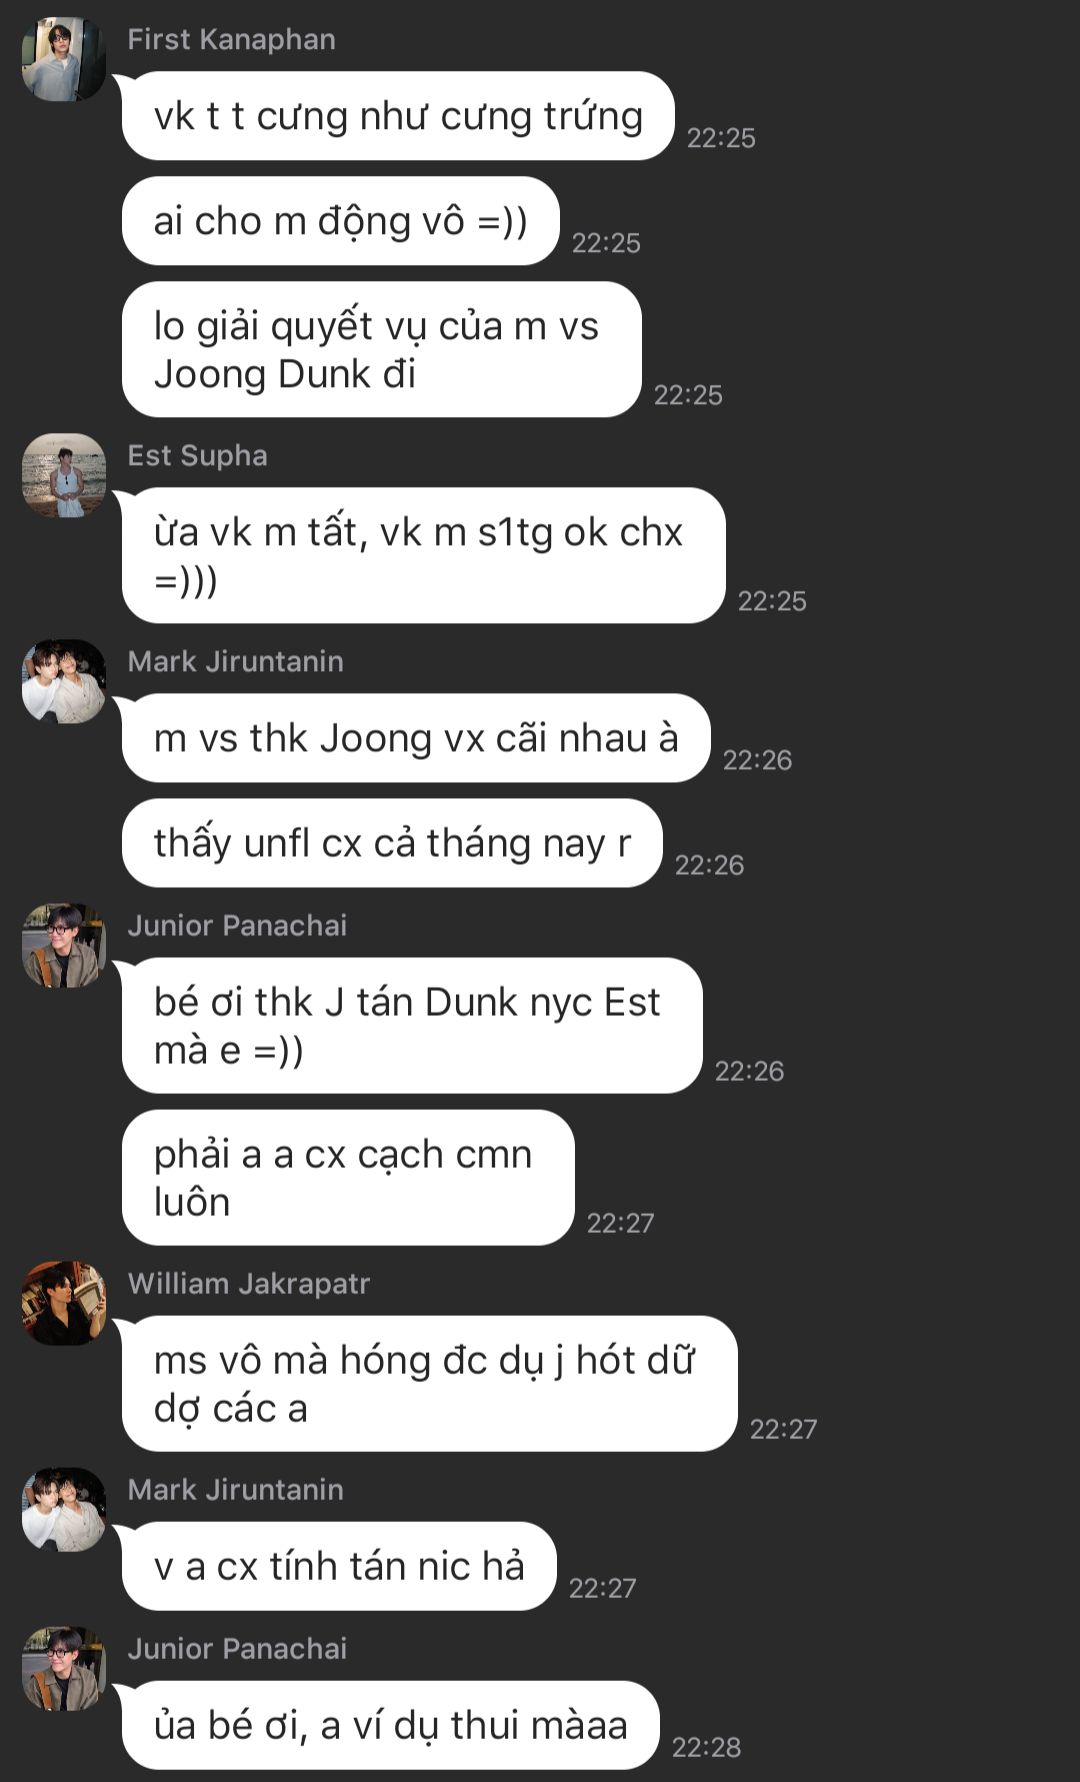Select William's 'ms vô mà hóng' message

430,1383
